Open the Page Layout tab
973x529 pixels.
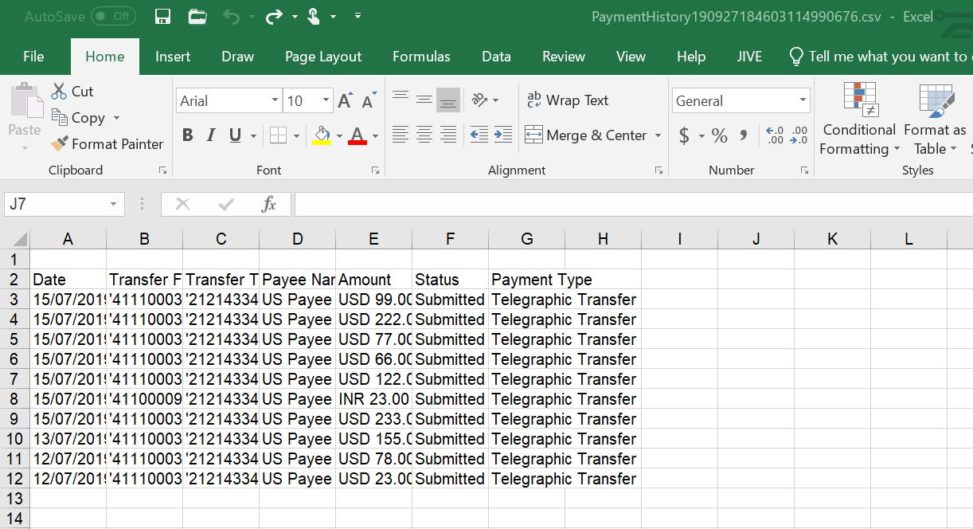click(323, 56)
